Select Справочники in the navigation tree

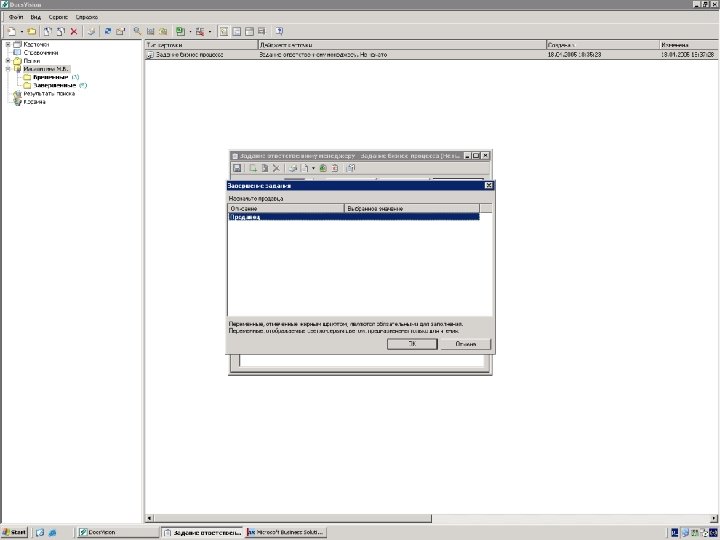[41, 53]
